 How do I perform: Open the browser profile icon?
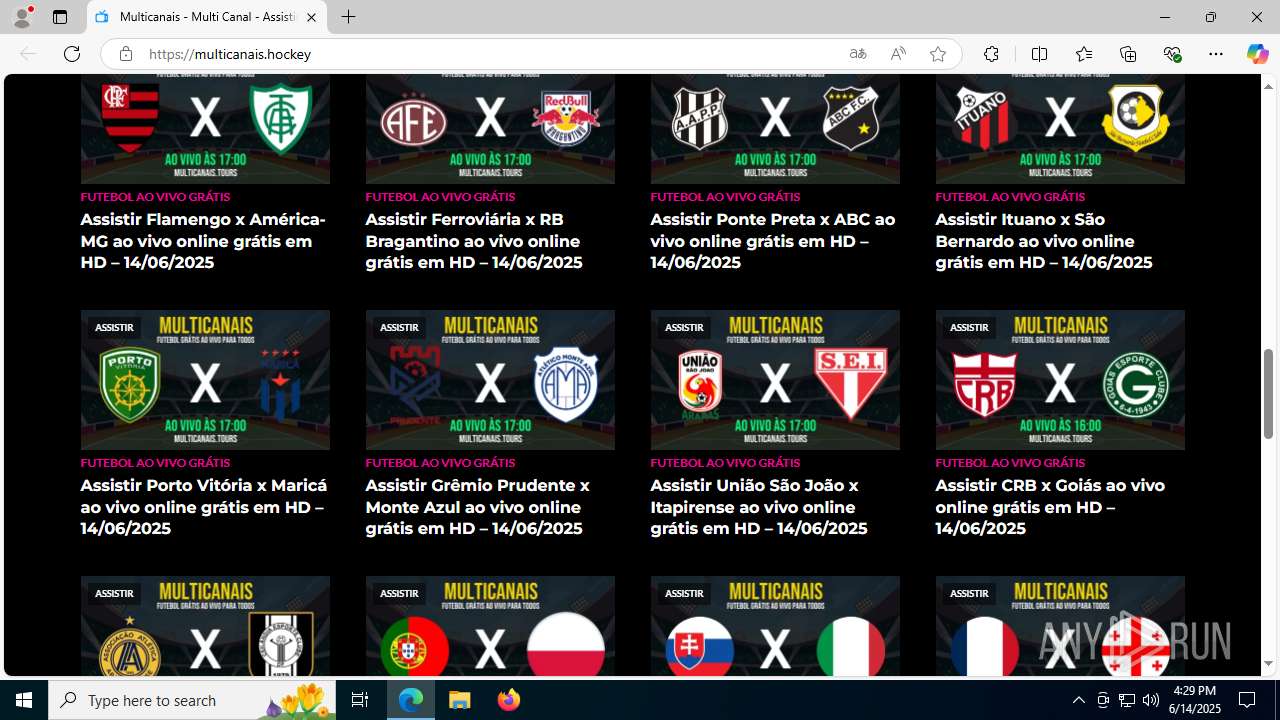pos(22,17)
